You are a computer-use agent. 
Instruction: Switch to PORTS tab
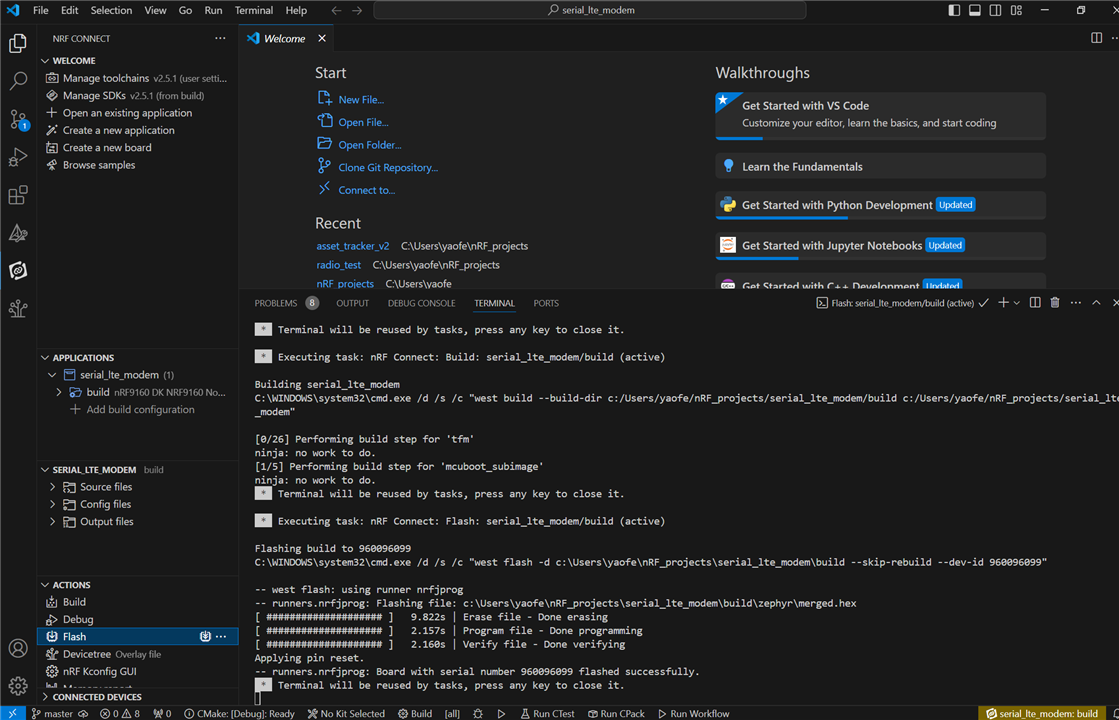click(x=546, y=303)
